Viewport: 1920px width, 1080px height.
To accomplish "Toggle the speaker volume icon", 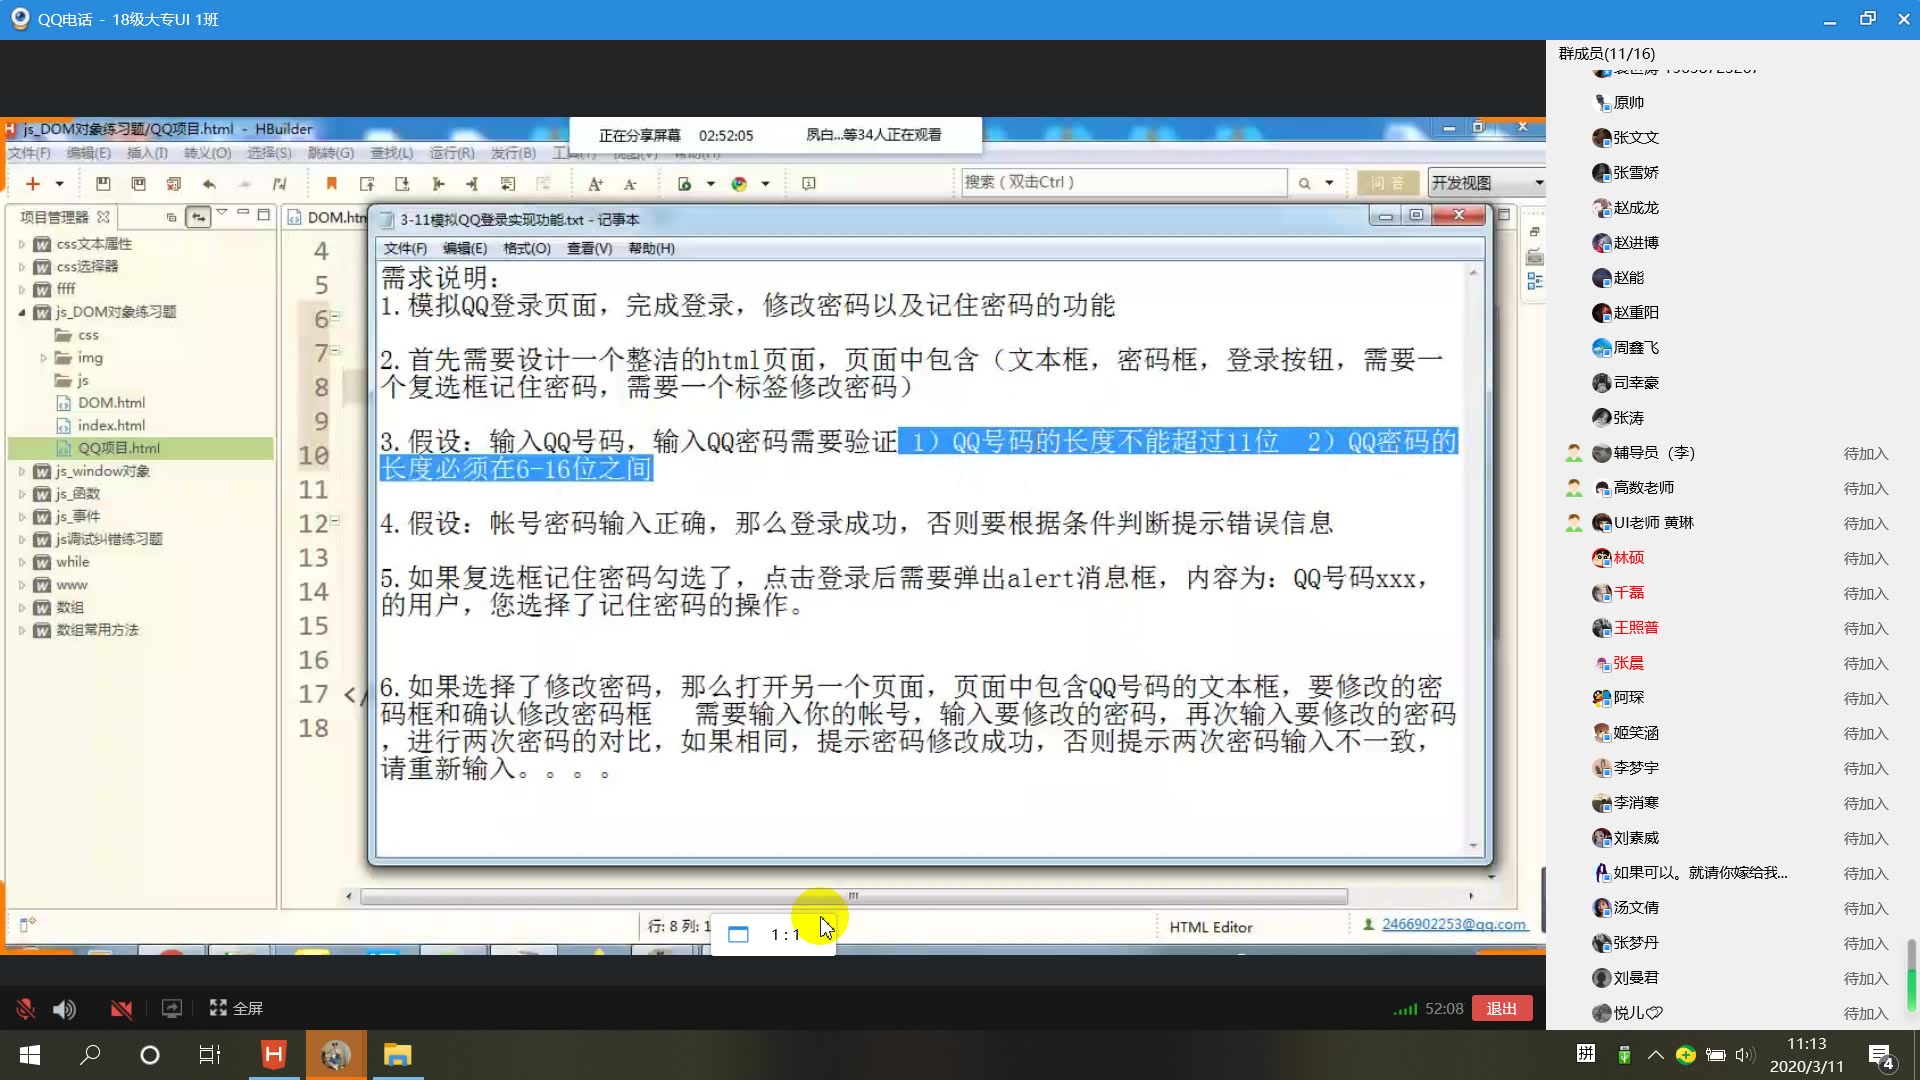I will point(64,1009).
